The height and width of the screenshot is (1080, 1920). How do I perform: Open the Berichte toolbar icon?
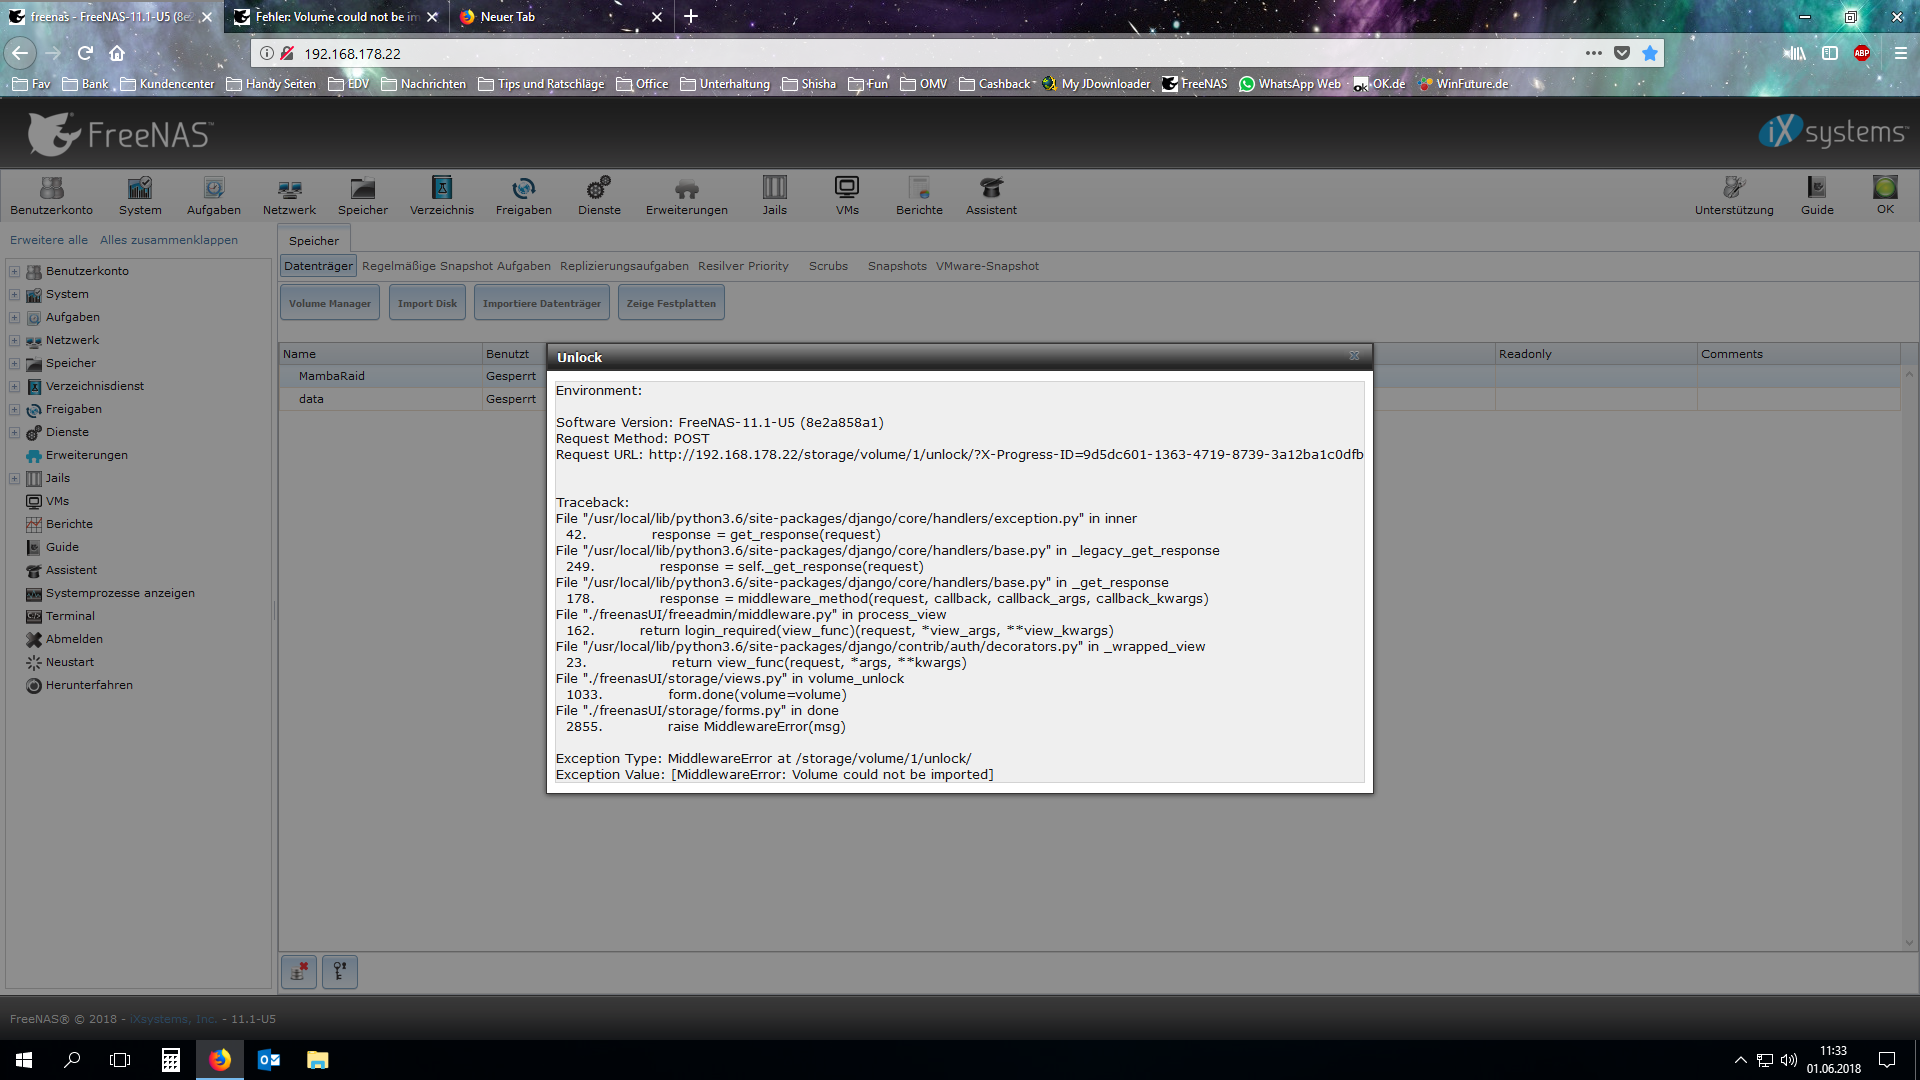(919, 195)
